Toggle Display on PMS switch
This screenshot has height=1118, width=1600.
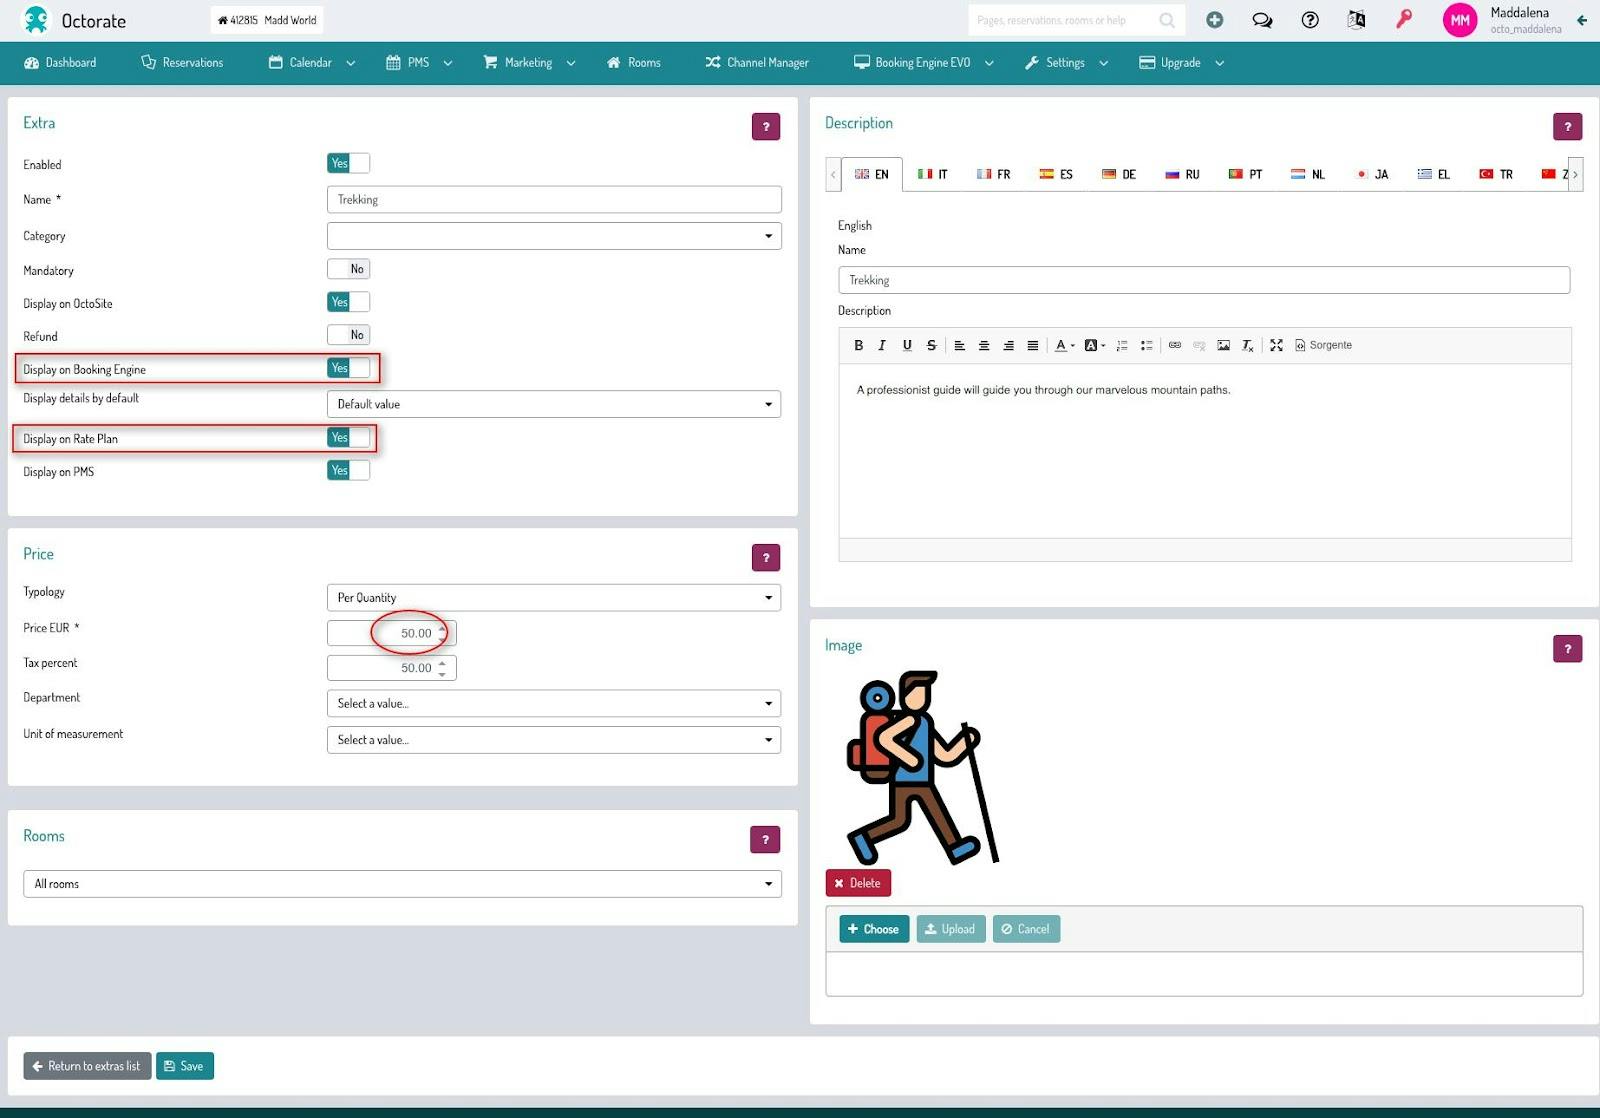point(348,470)
